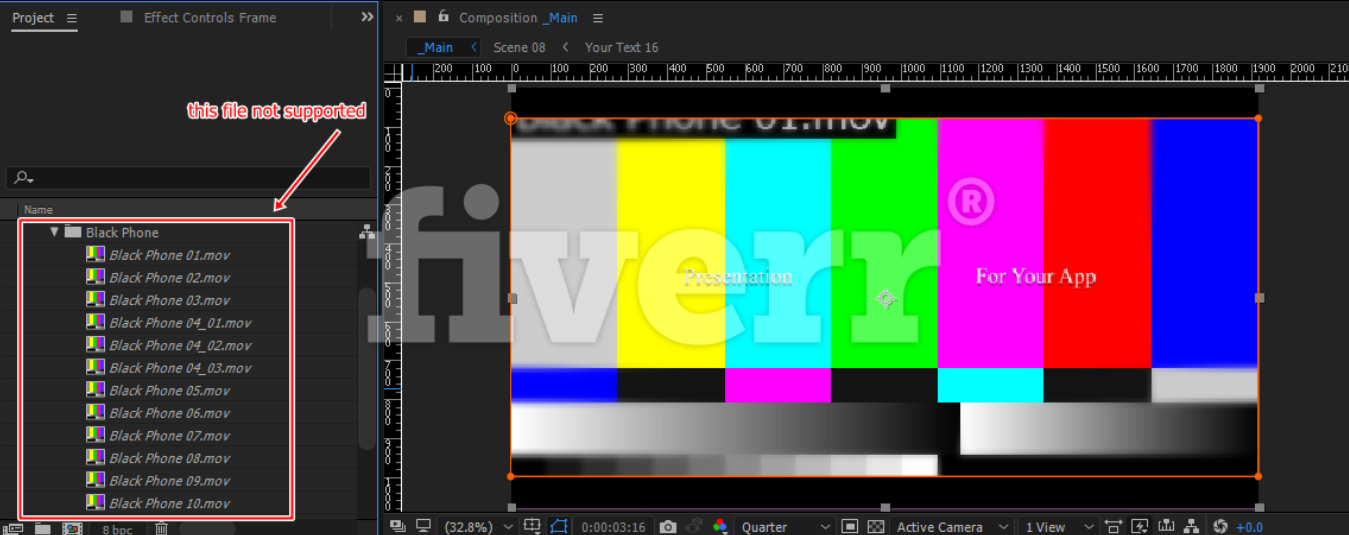Click Primary Viewer monitor icon
Image resolution: width=1349 pixels, height=535 pixels.
(x=423, y=526)
